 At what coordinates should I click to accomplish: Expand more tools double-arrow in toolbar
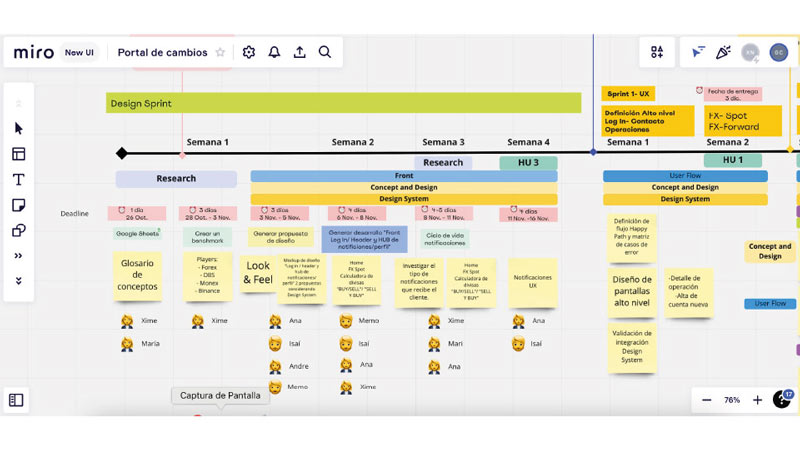click(18, 256)
